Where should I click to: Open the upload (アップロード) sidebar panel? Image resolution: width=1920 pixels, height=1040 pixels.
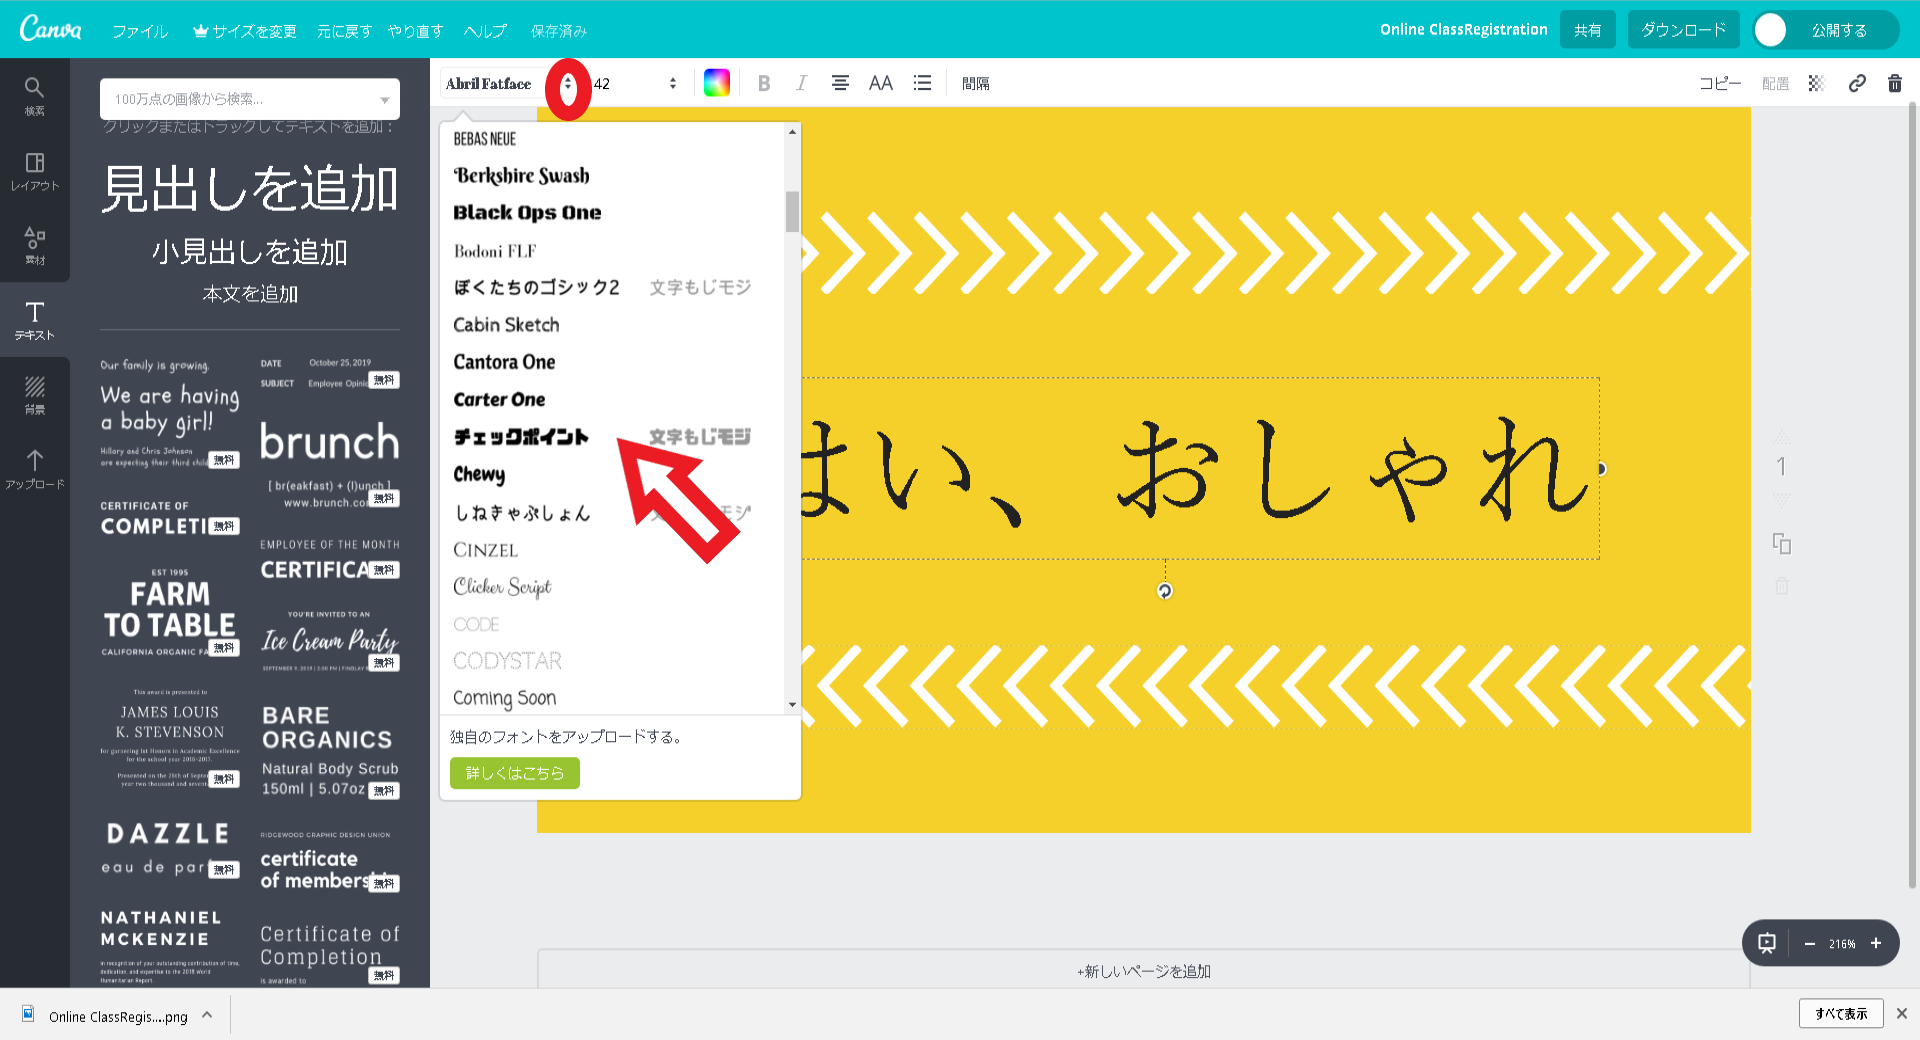[34, 469]
